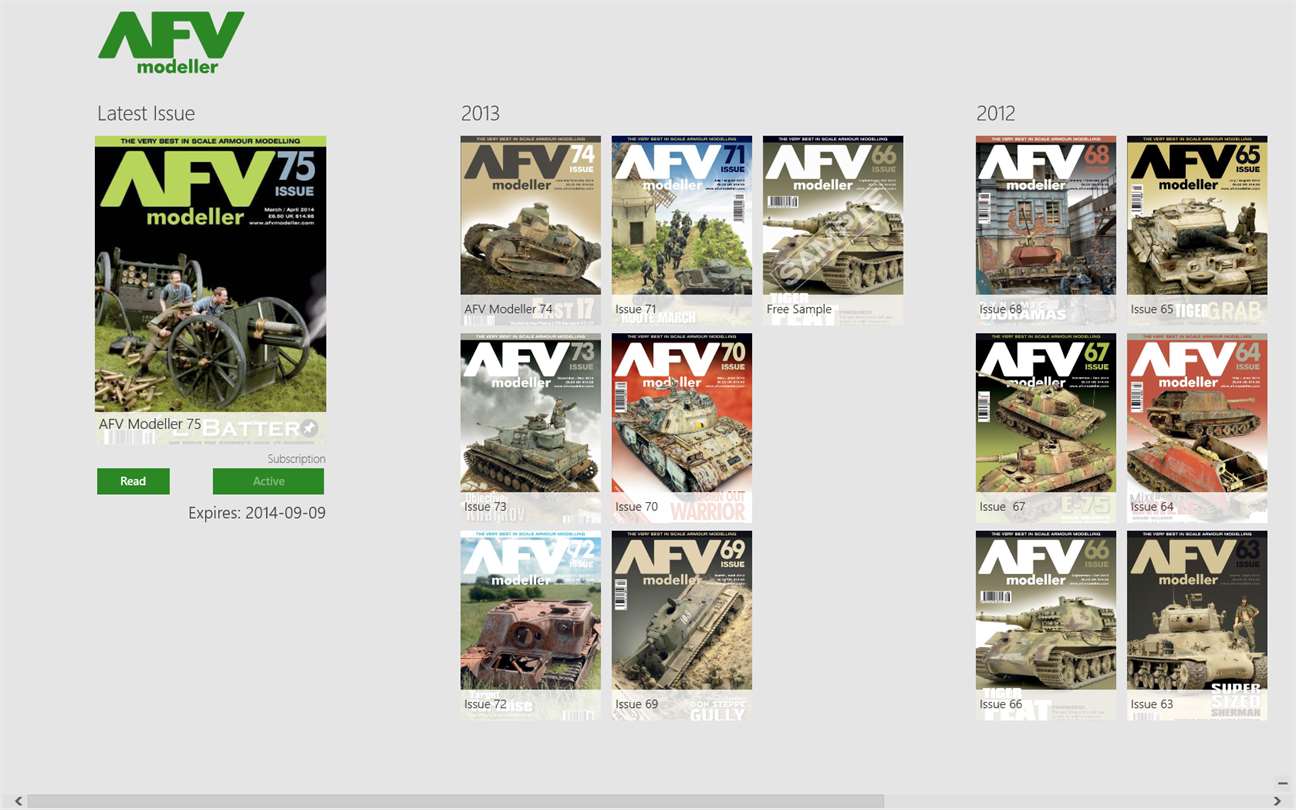Click the scroll left arrow
The image size is (1296, 810).
tap(16, 801)
